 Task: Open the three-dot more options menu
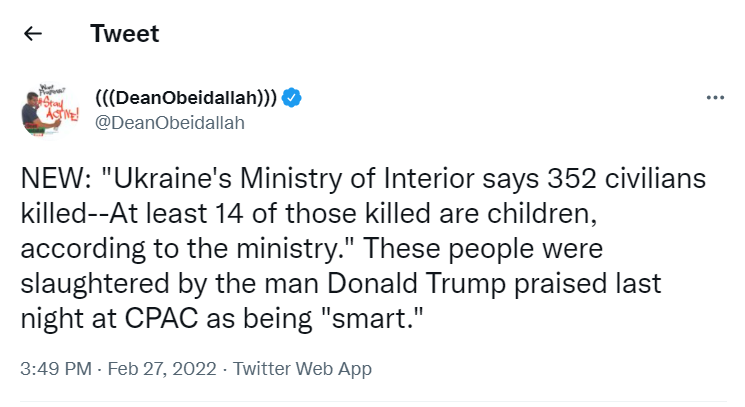point(714,98)
